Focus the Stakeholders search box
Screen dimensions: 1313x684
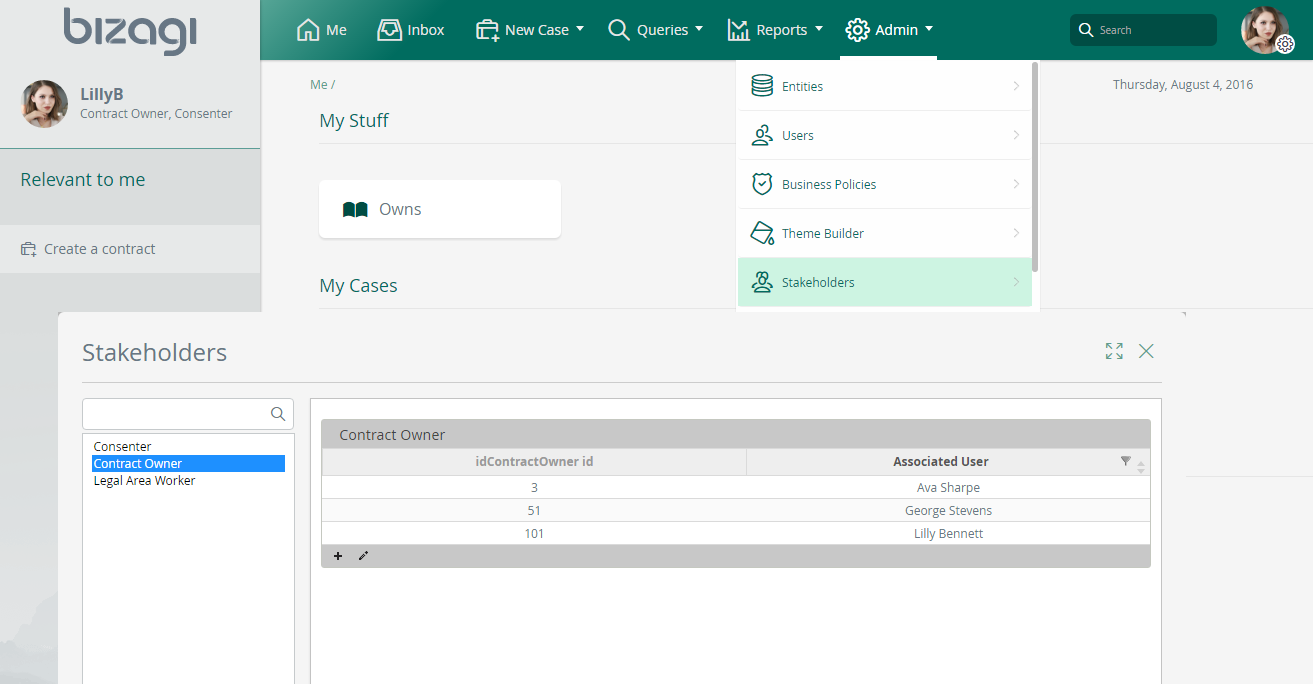point(188,414)
